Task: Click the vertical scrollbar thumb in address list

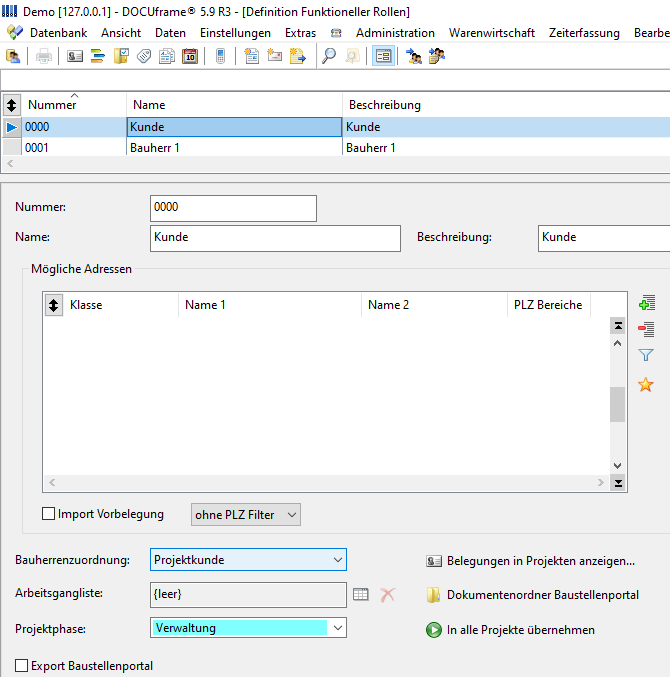Action: pyautogui.click(x=618, y=405)
